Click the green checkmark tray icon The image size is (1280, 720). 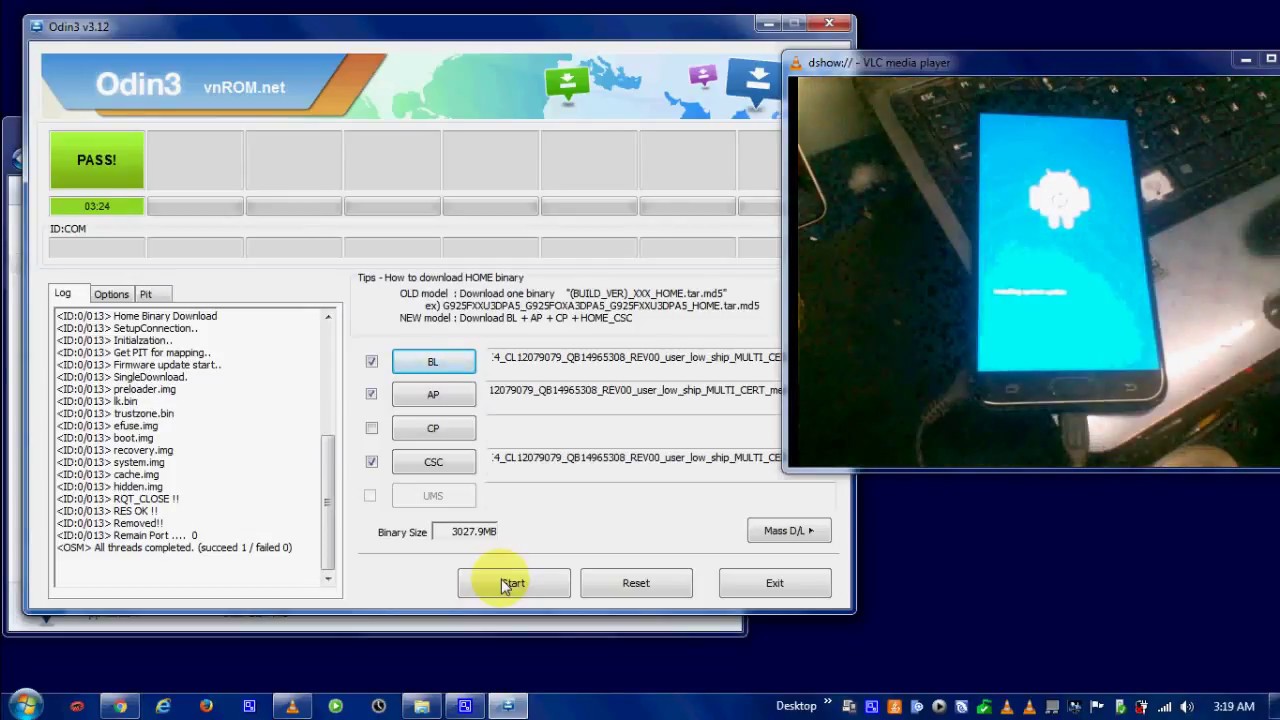pos(985,707)
